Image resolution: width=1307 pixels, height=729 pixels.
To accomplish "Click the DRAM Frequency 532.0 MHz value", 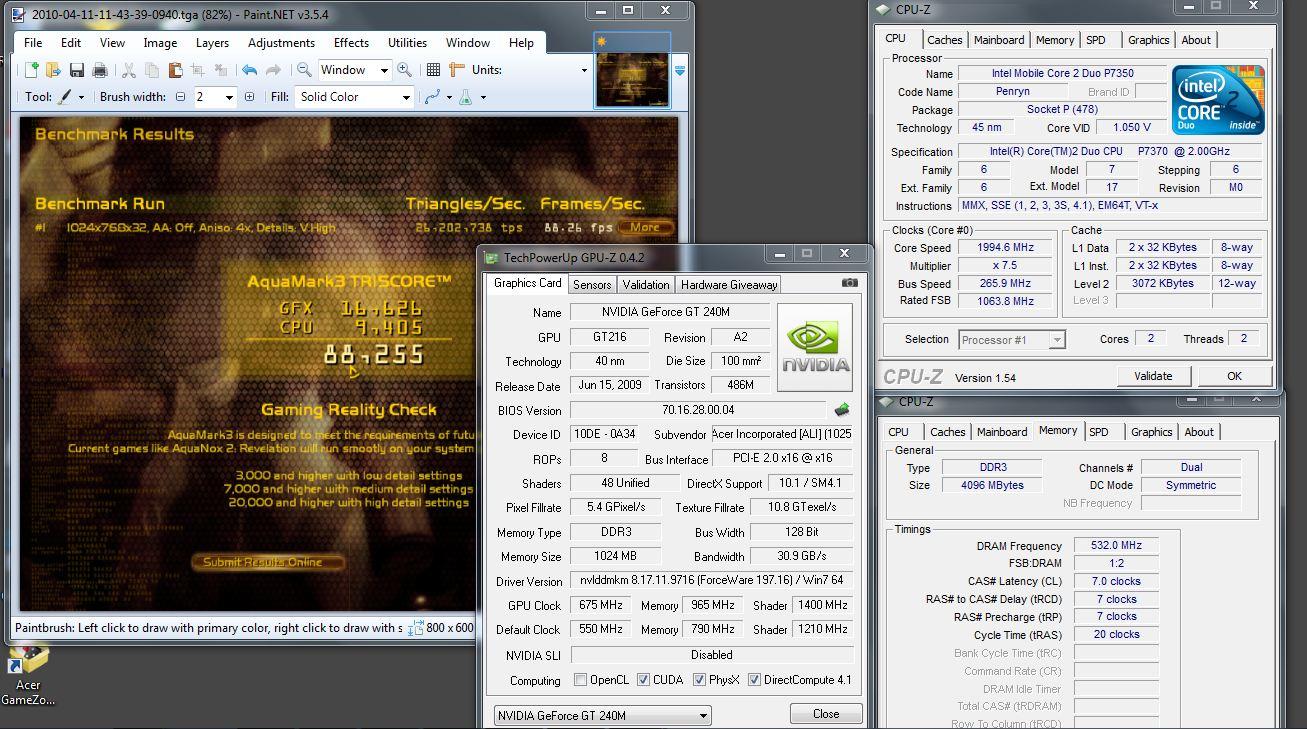I will (x=1116, y=546).
